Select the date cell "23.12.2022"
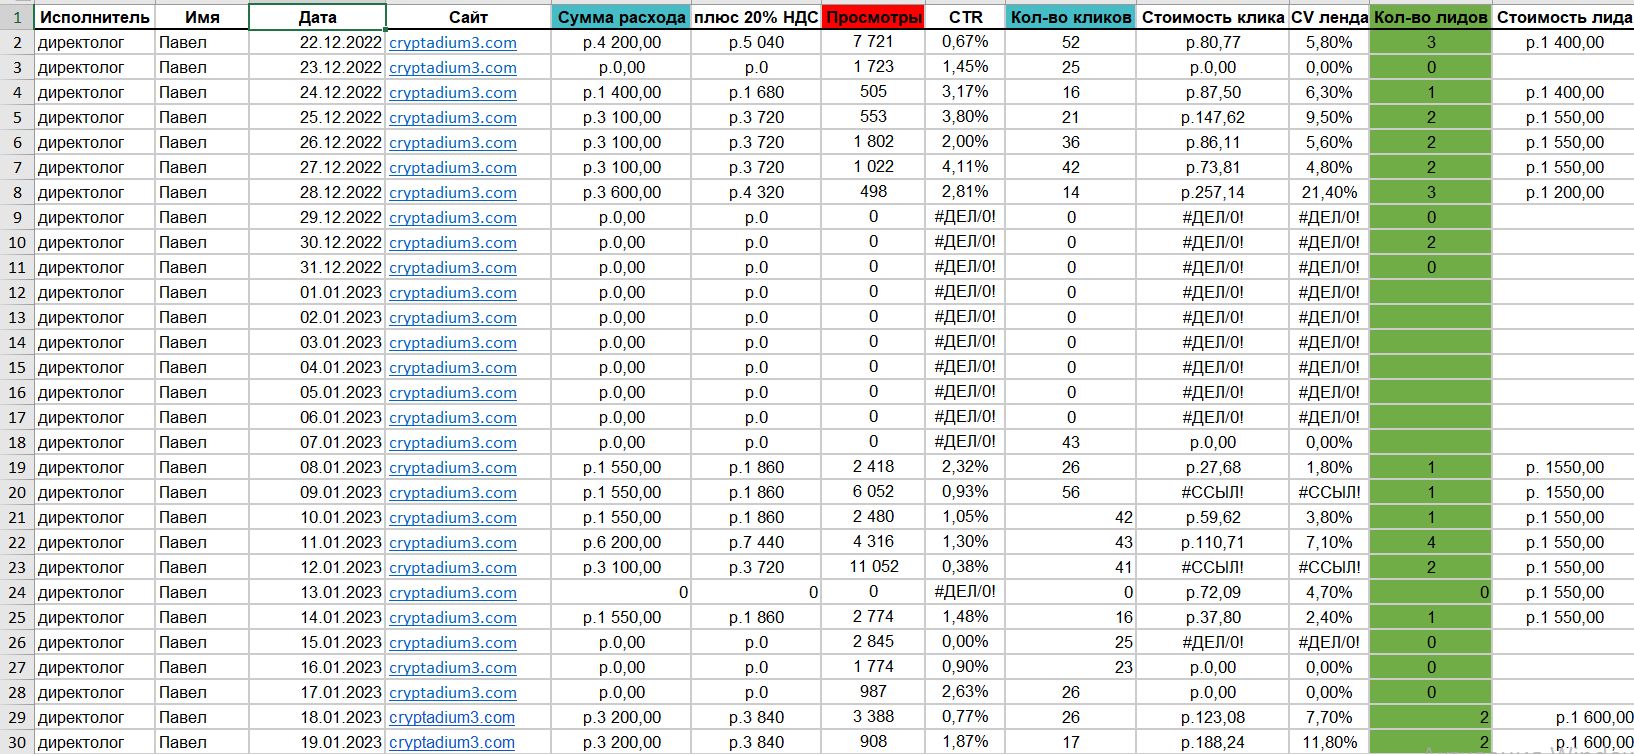1634x754 pixels. pyautogui.click(x=317, y=67)
